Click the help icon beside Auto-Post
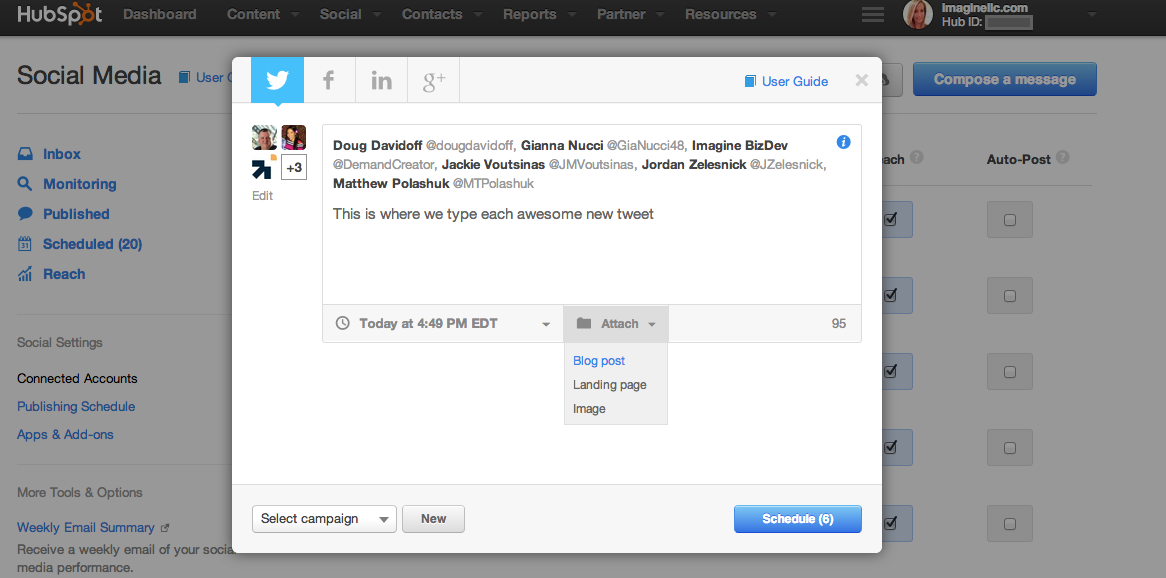 [x=1063, y=158]
